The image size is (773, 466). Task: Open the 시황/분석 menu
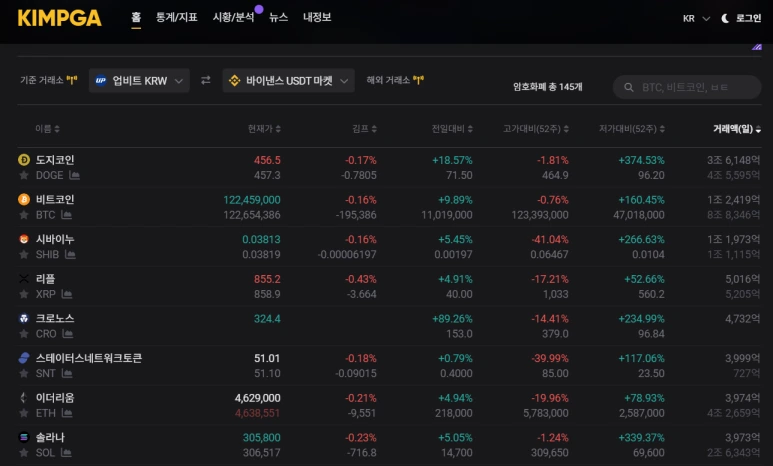(x=233, y=17)
